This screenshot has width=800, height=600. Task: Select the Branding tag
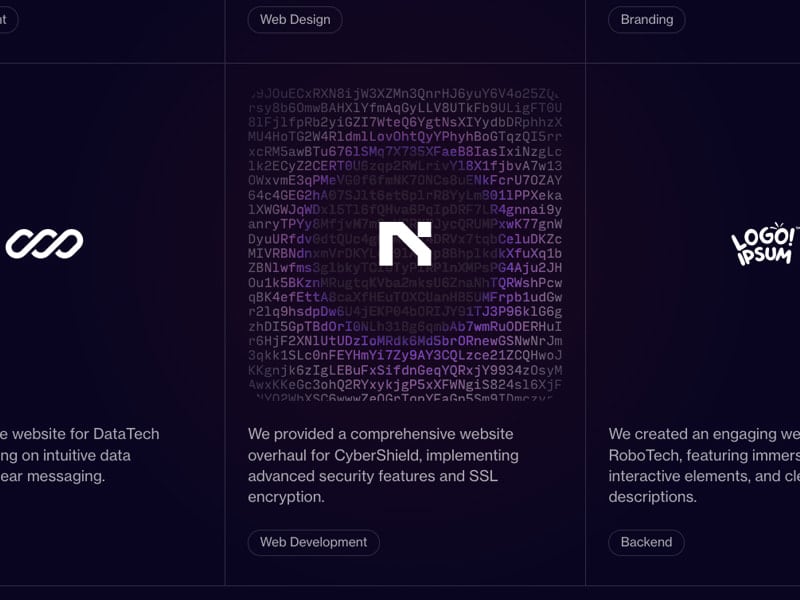pos(647,20)
